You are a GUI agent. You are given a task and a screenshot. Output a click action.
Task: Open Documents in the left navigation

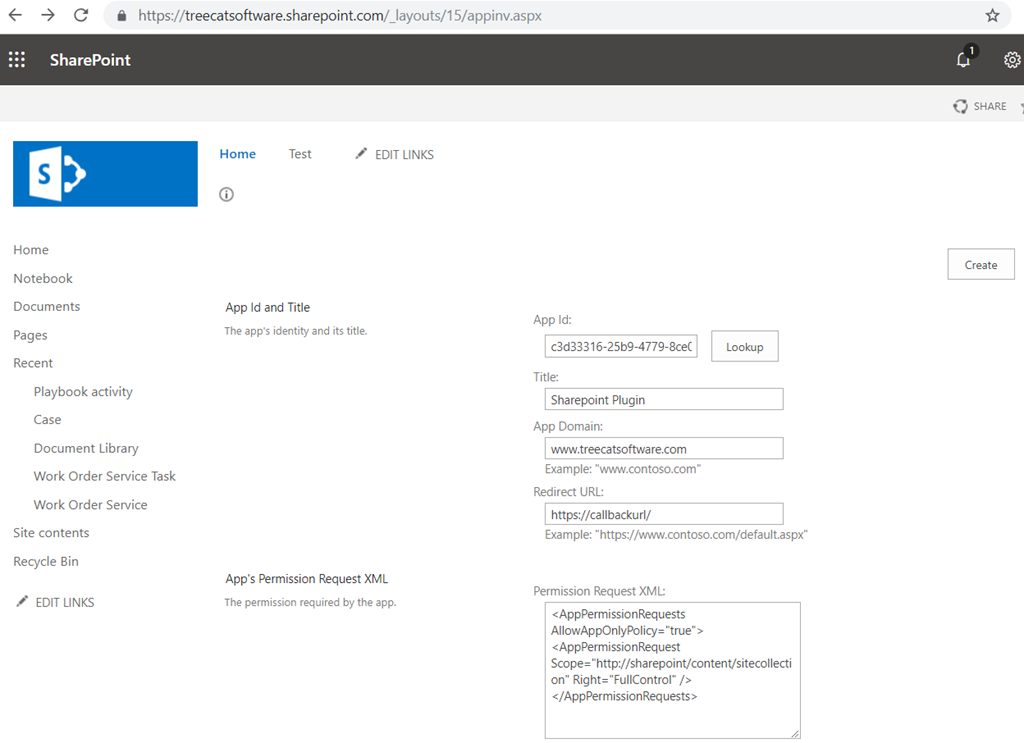point(47,307)
